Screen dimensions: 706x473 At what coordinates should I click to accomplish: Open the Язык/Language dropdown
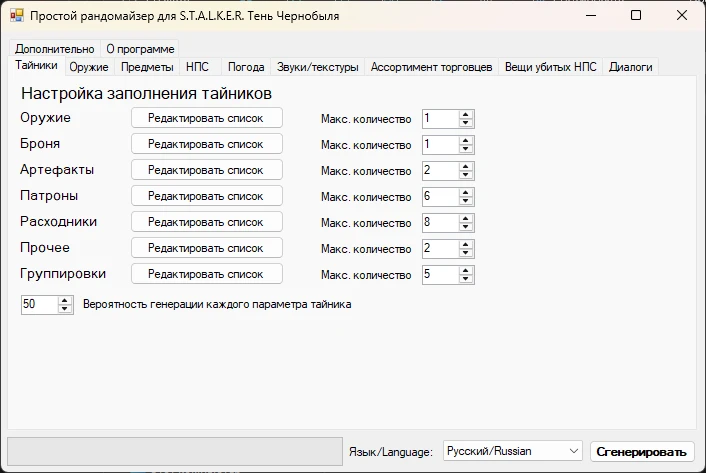point(512,451)
